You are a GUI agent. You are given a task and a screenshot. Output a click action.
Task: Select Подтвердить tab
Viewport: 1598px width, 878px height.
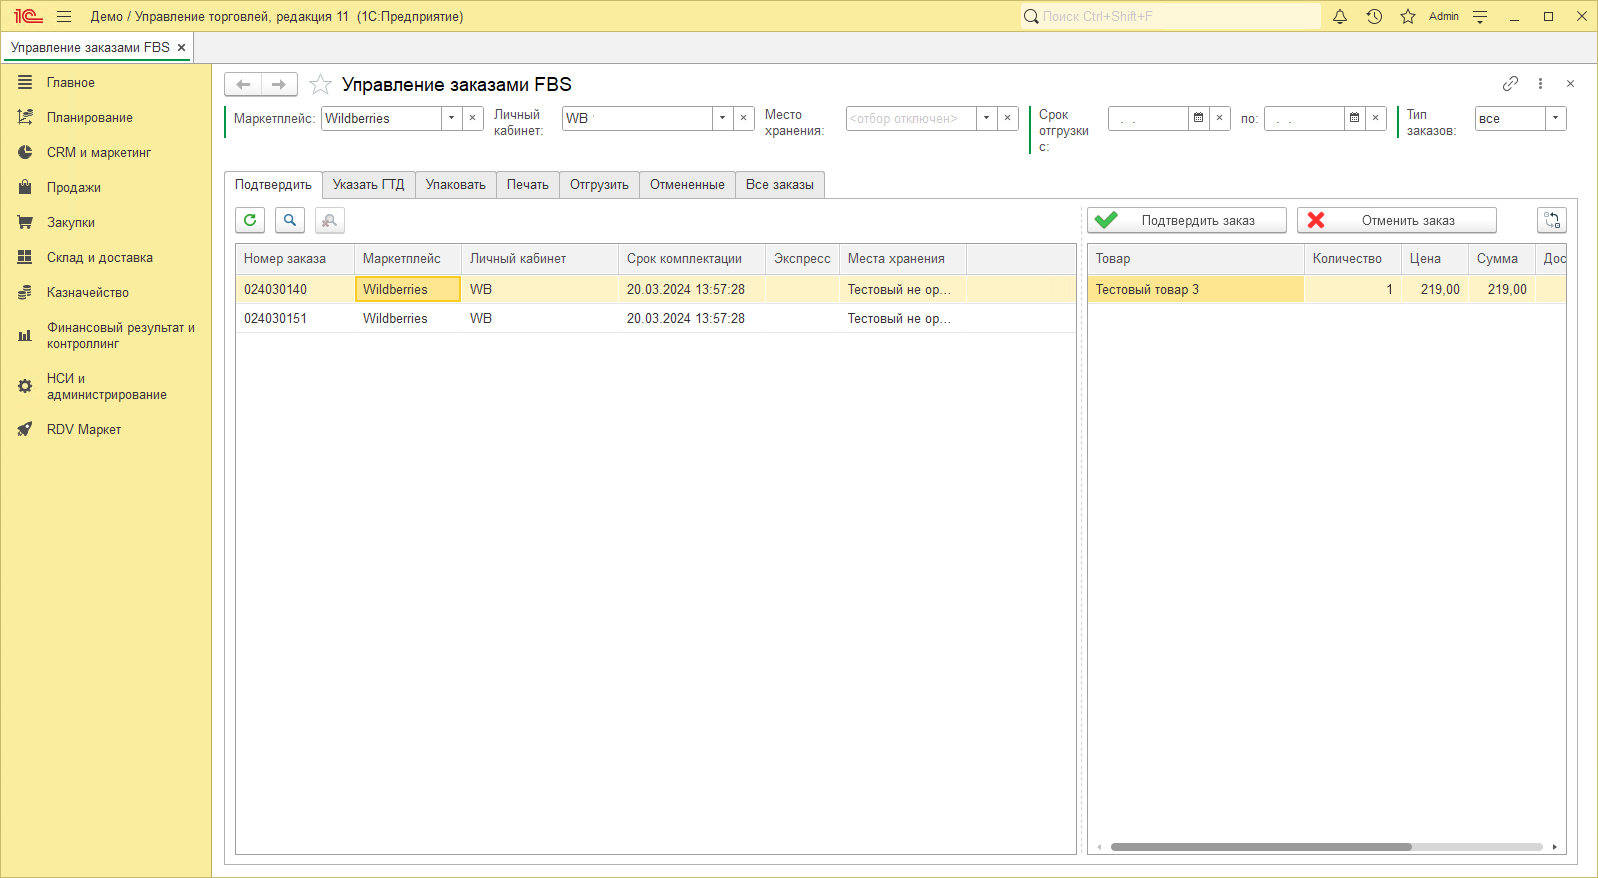click(x=273, y=184)
